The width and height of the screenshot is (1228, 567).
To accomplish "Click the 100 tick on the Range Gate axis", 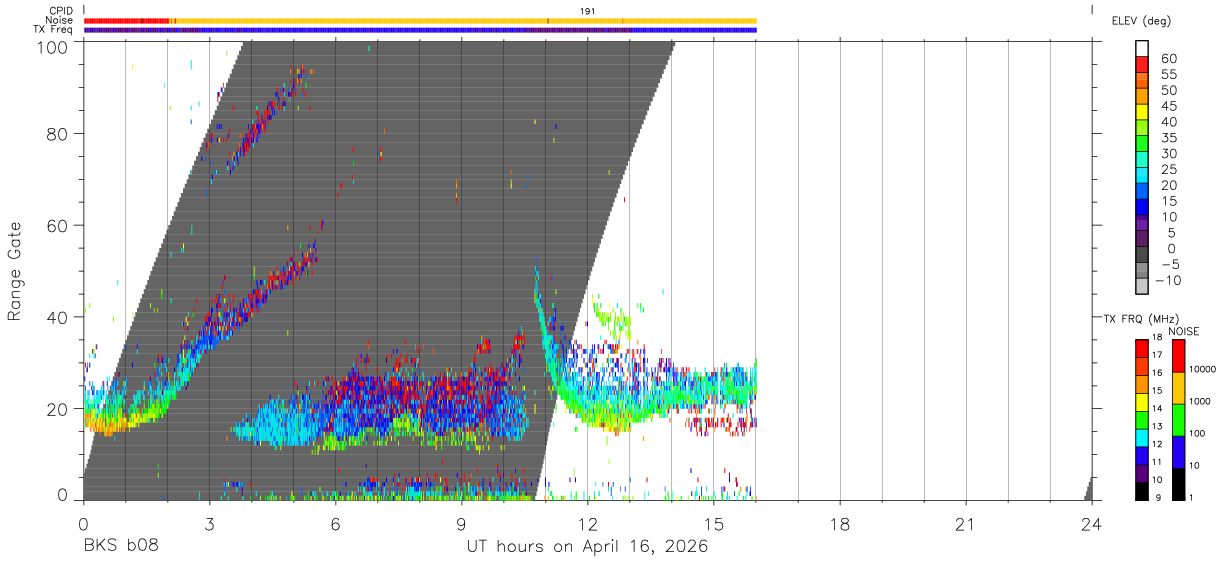I will 51,47.
